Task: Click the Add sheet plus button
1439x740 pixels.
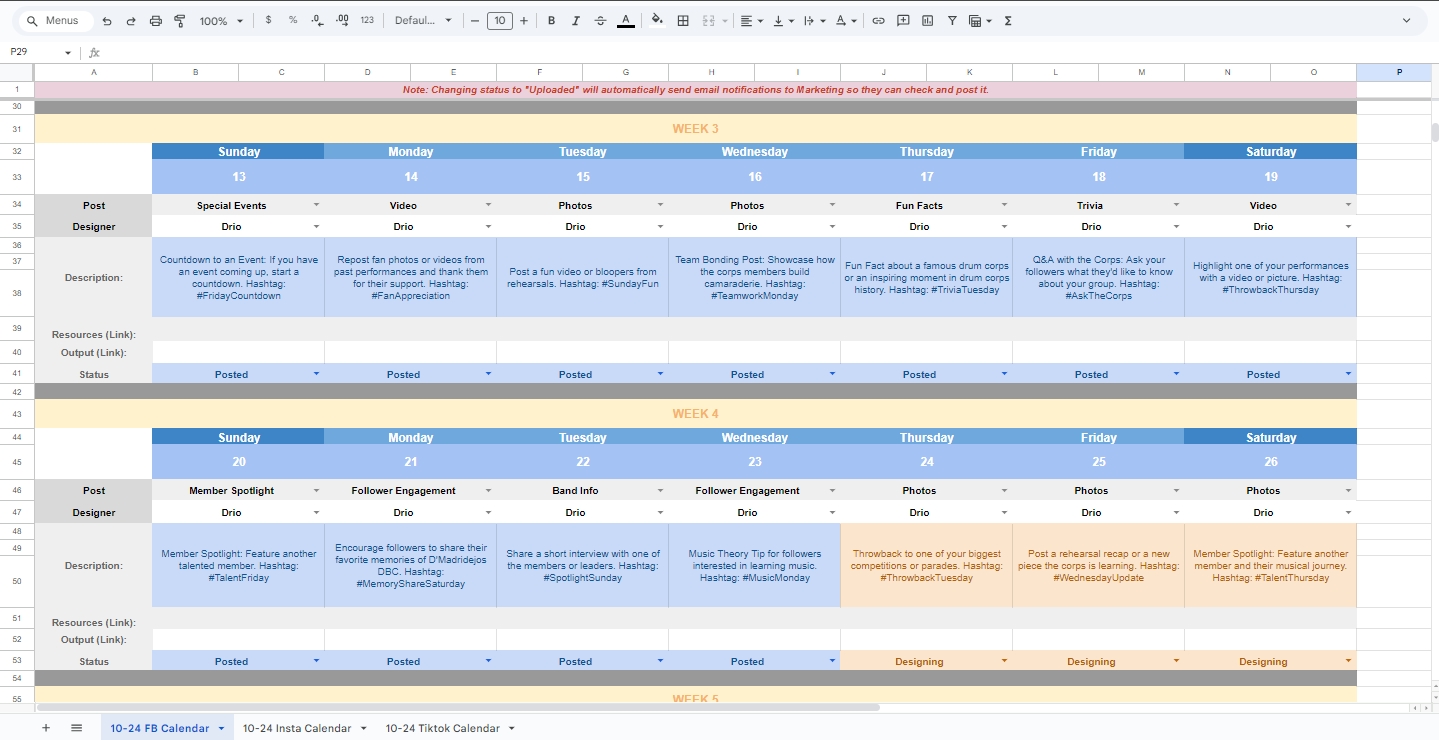Action: (46, 728)
